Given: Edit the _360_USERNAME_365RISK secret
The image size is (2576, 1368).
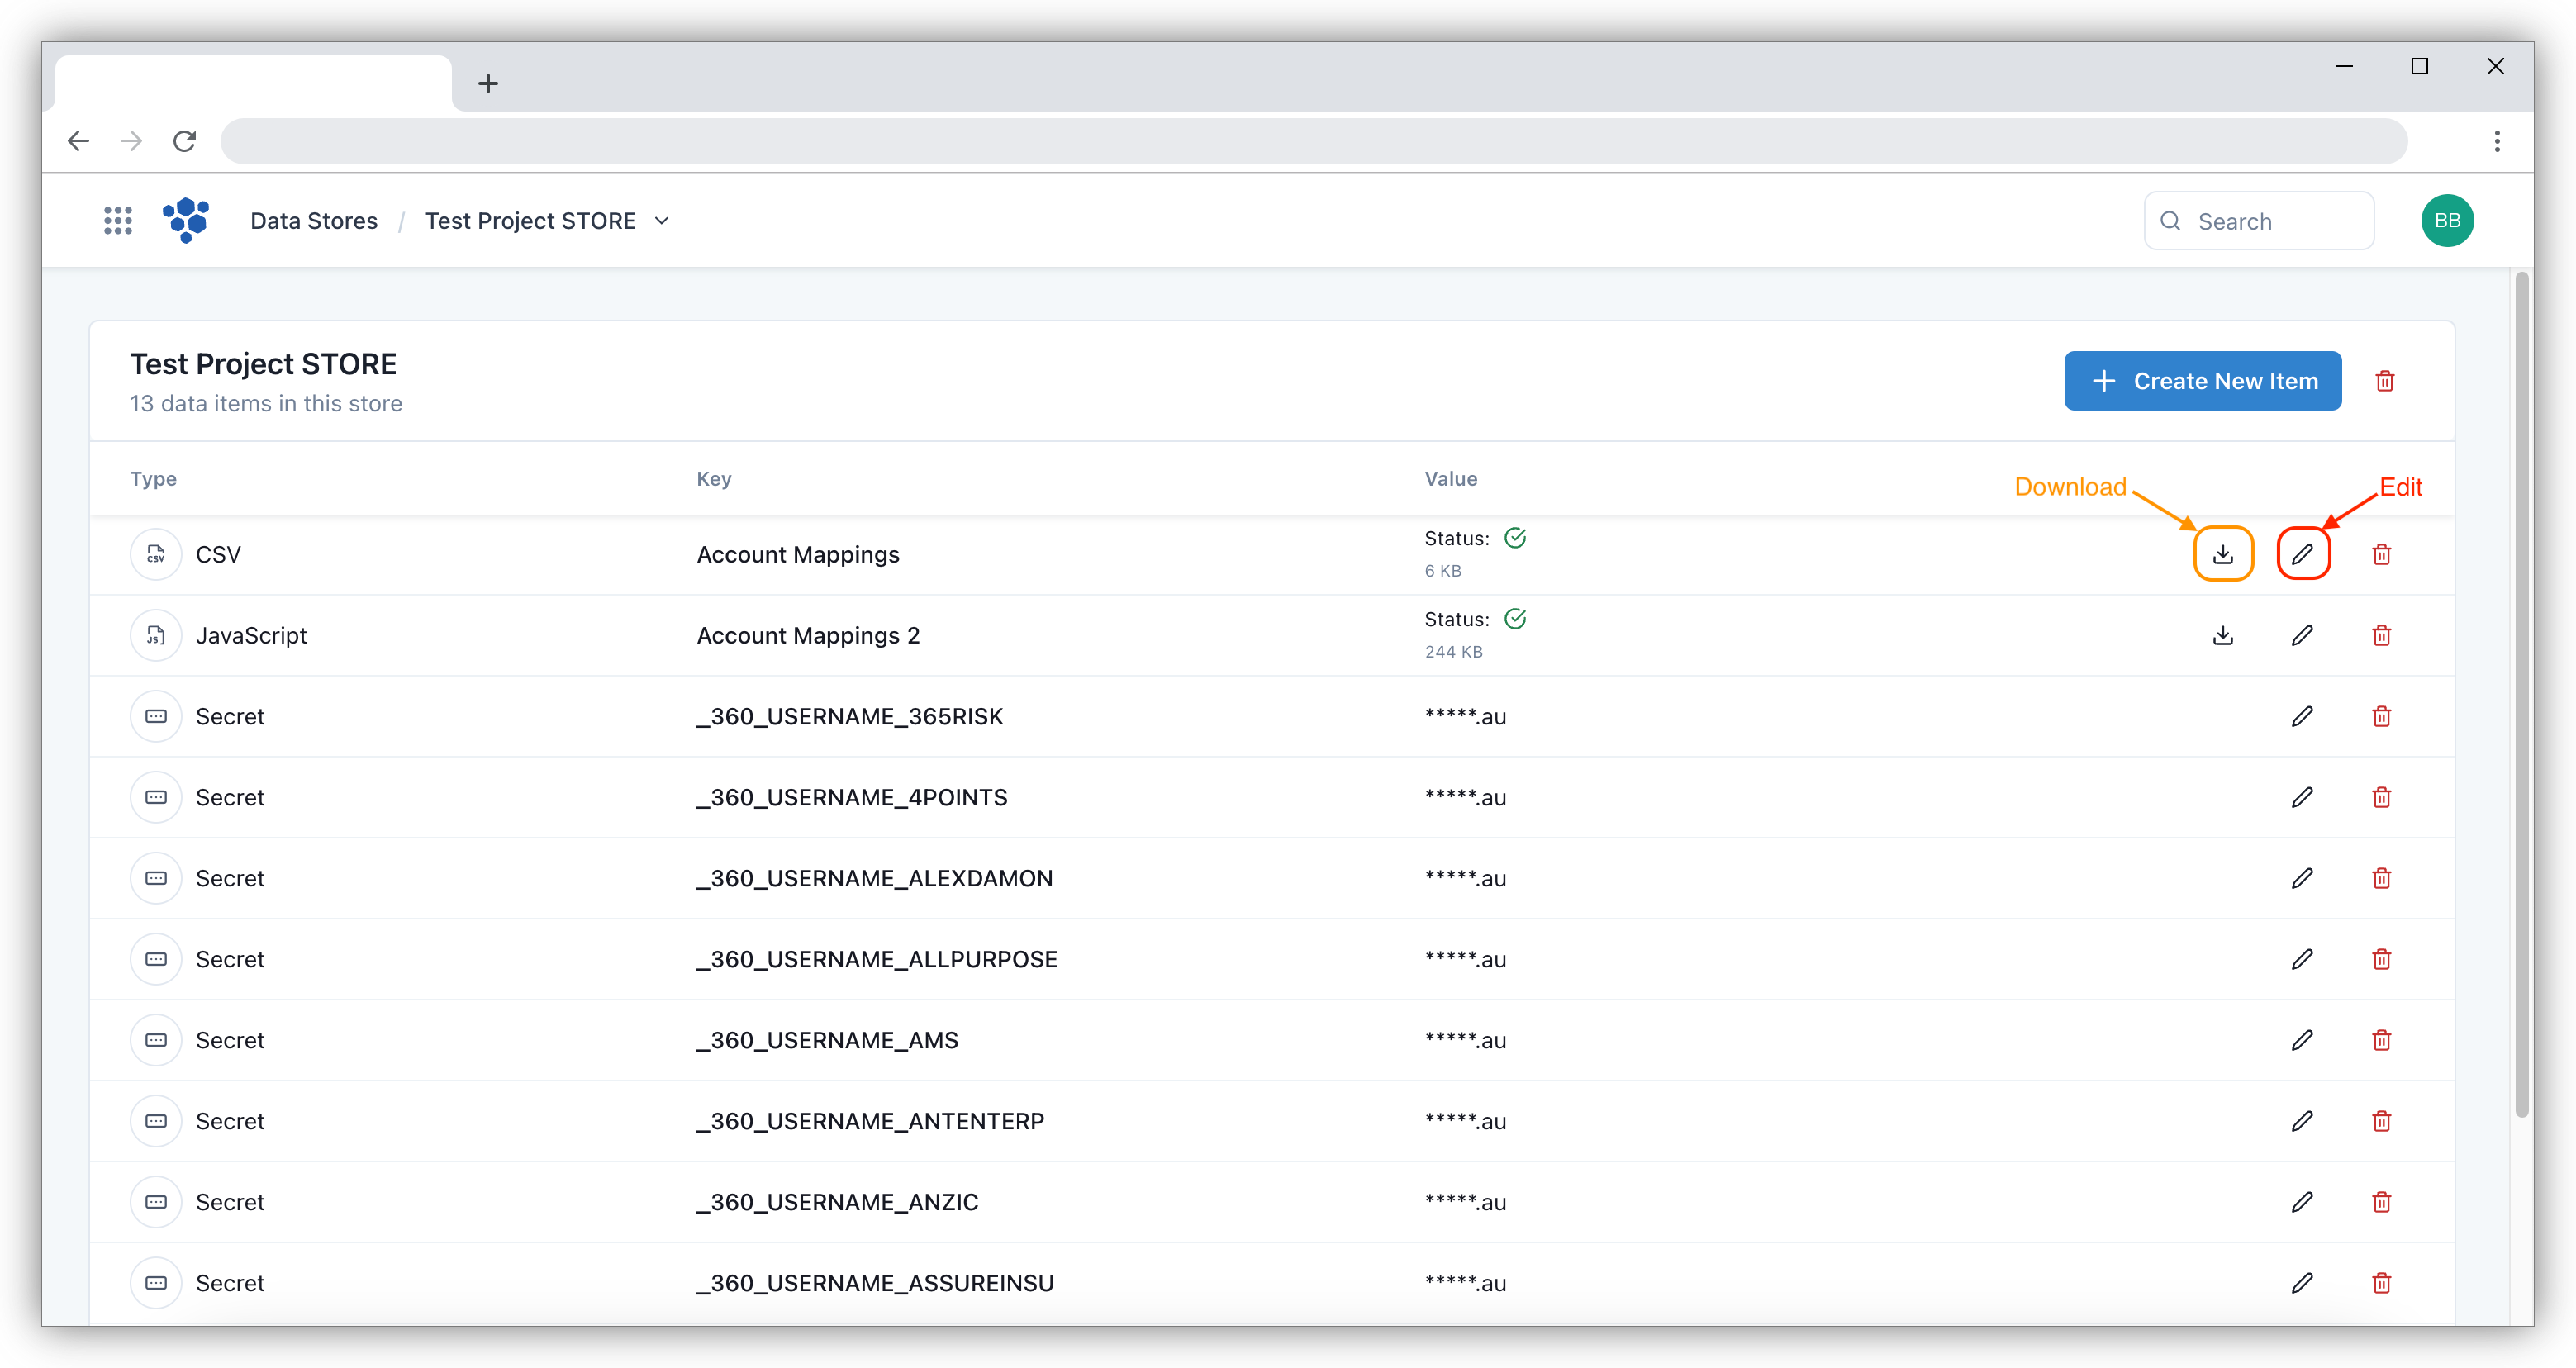Looking at the screenshot, I should (x=2302, y=716).
